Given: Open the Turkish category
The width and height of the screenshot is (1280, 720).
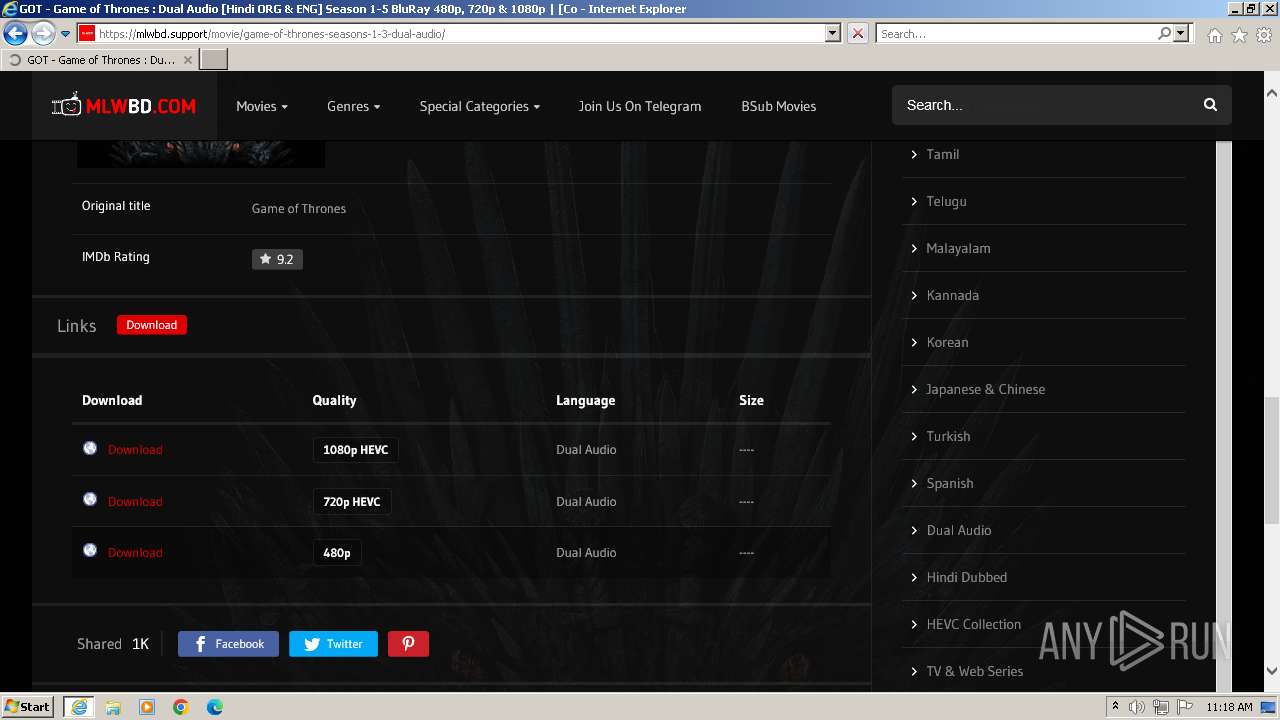Looking at the screenshot, I should click(948, 436).
